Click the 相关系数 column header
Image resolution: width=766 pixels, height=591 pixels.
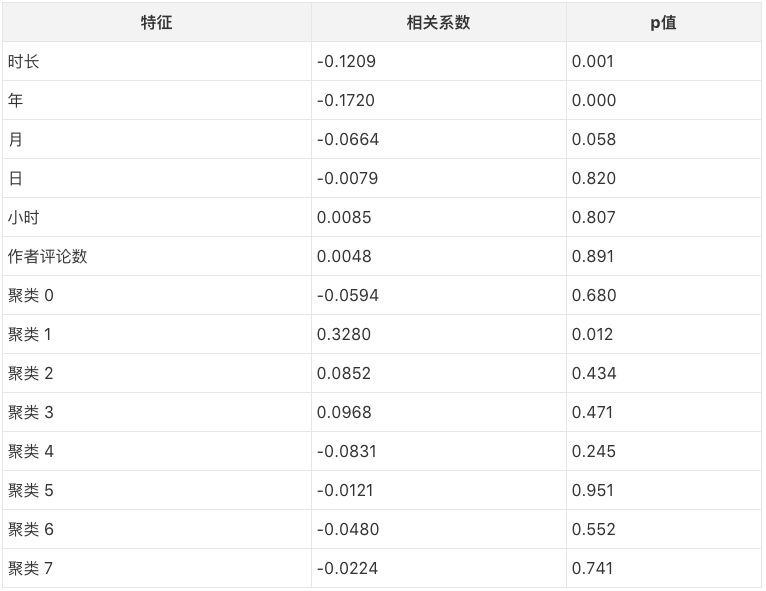[438, 22]
